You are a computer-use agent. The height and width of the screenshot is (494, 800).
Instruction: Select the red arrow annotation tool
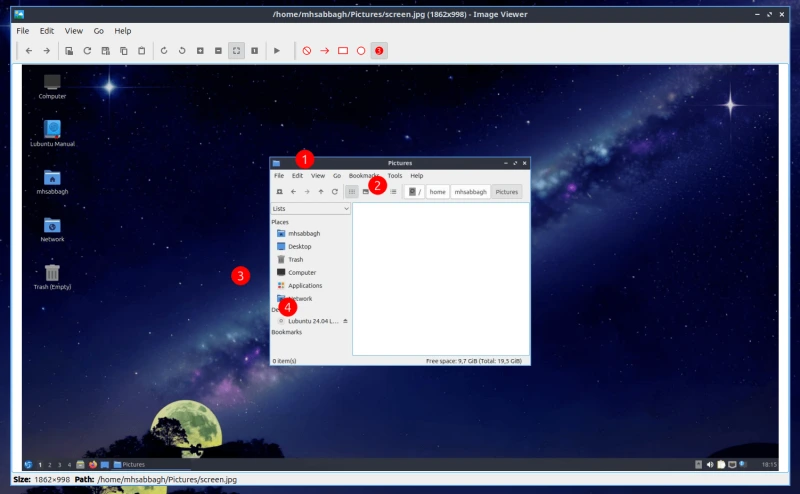coord(324,51)
